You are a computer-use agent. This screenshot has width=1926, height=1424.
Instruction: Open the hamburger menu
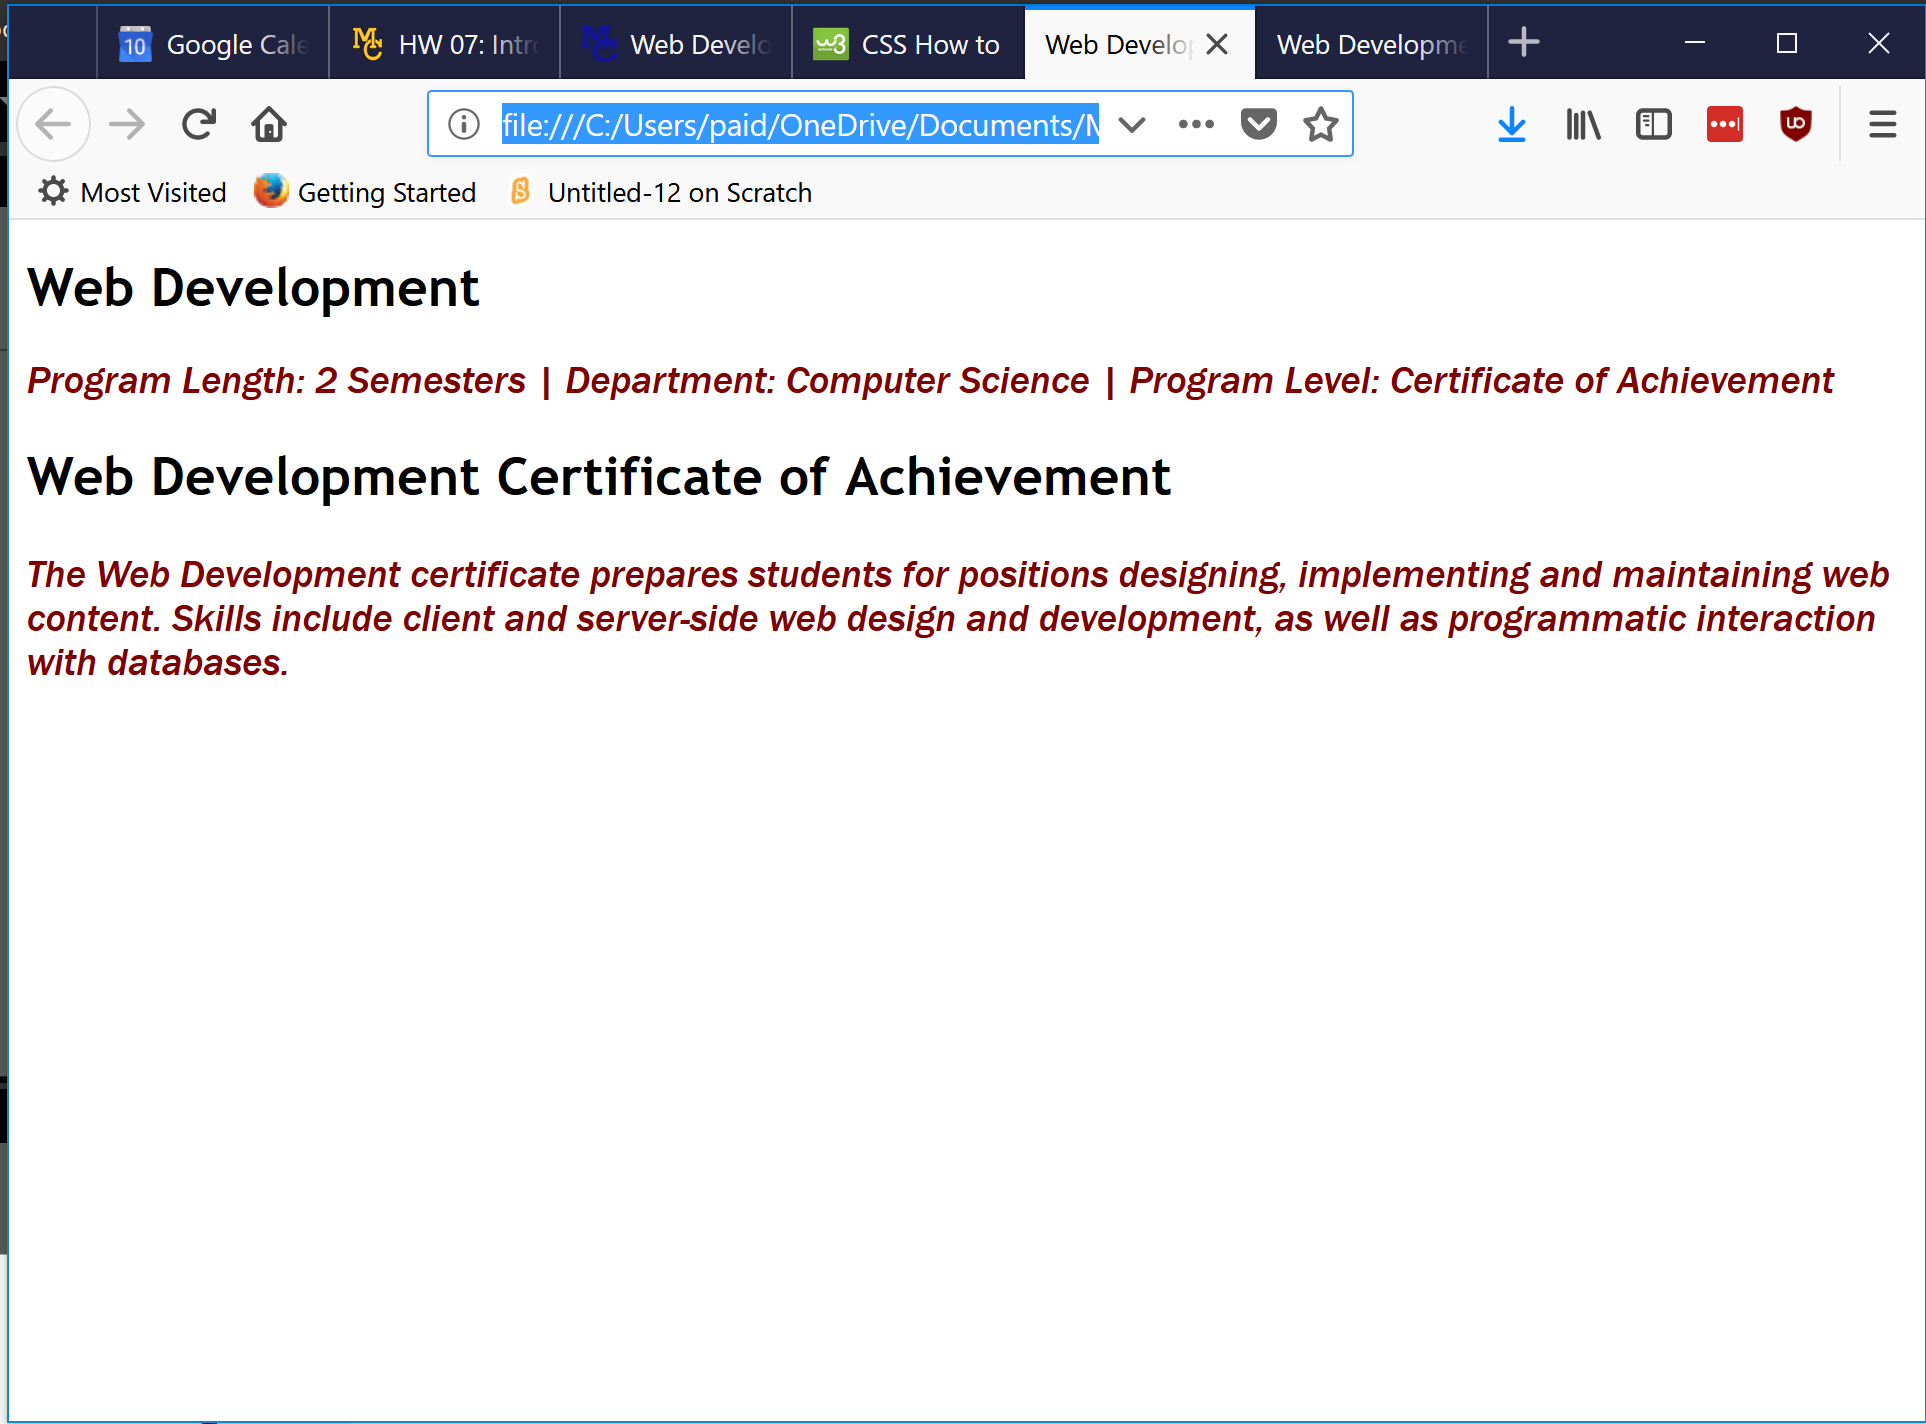click(x=1883, y=124)
